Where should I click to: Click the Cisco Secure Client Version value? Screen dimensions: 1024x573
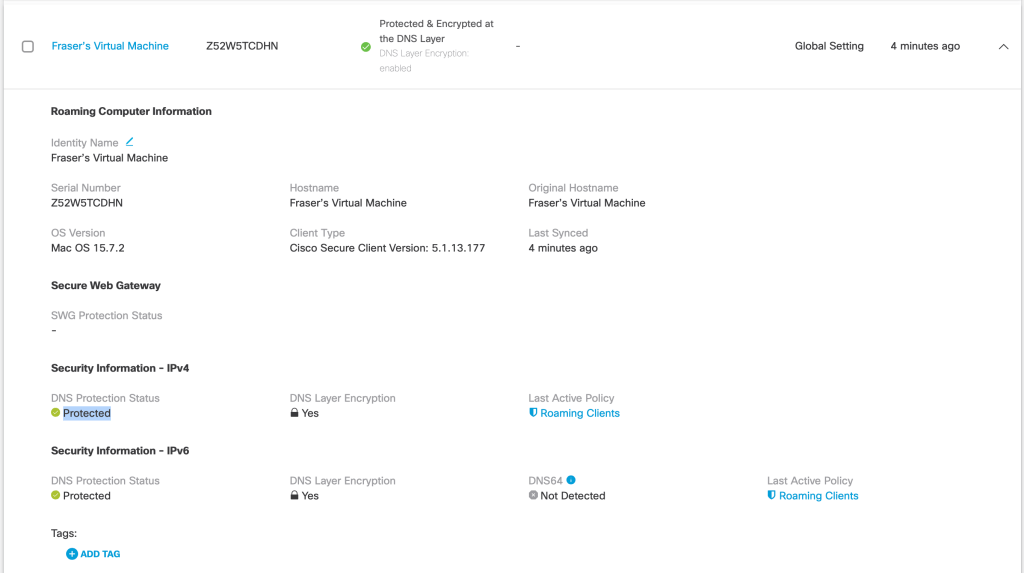tap(387, 248)
